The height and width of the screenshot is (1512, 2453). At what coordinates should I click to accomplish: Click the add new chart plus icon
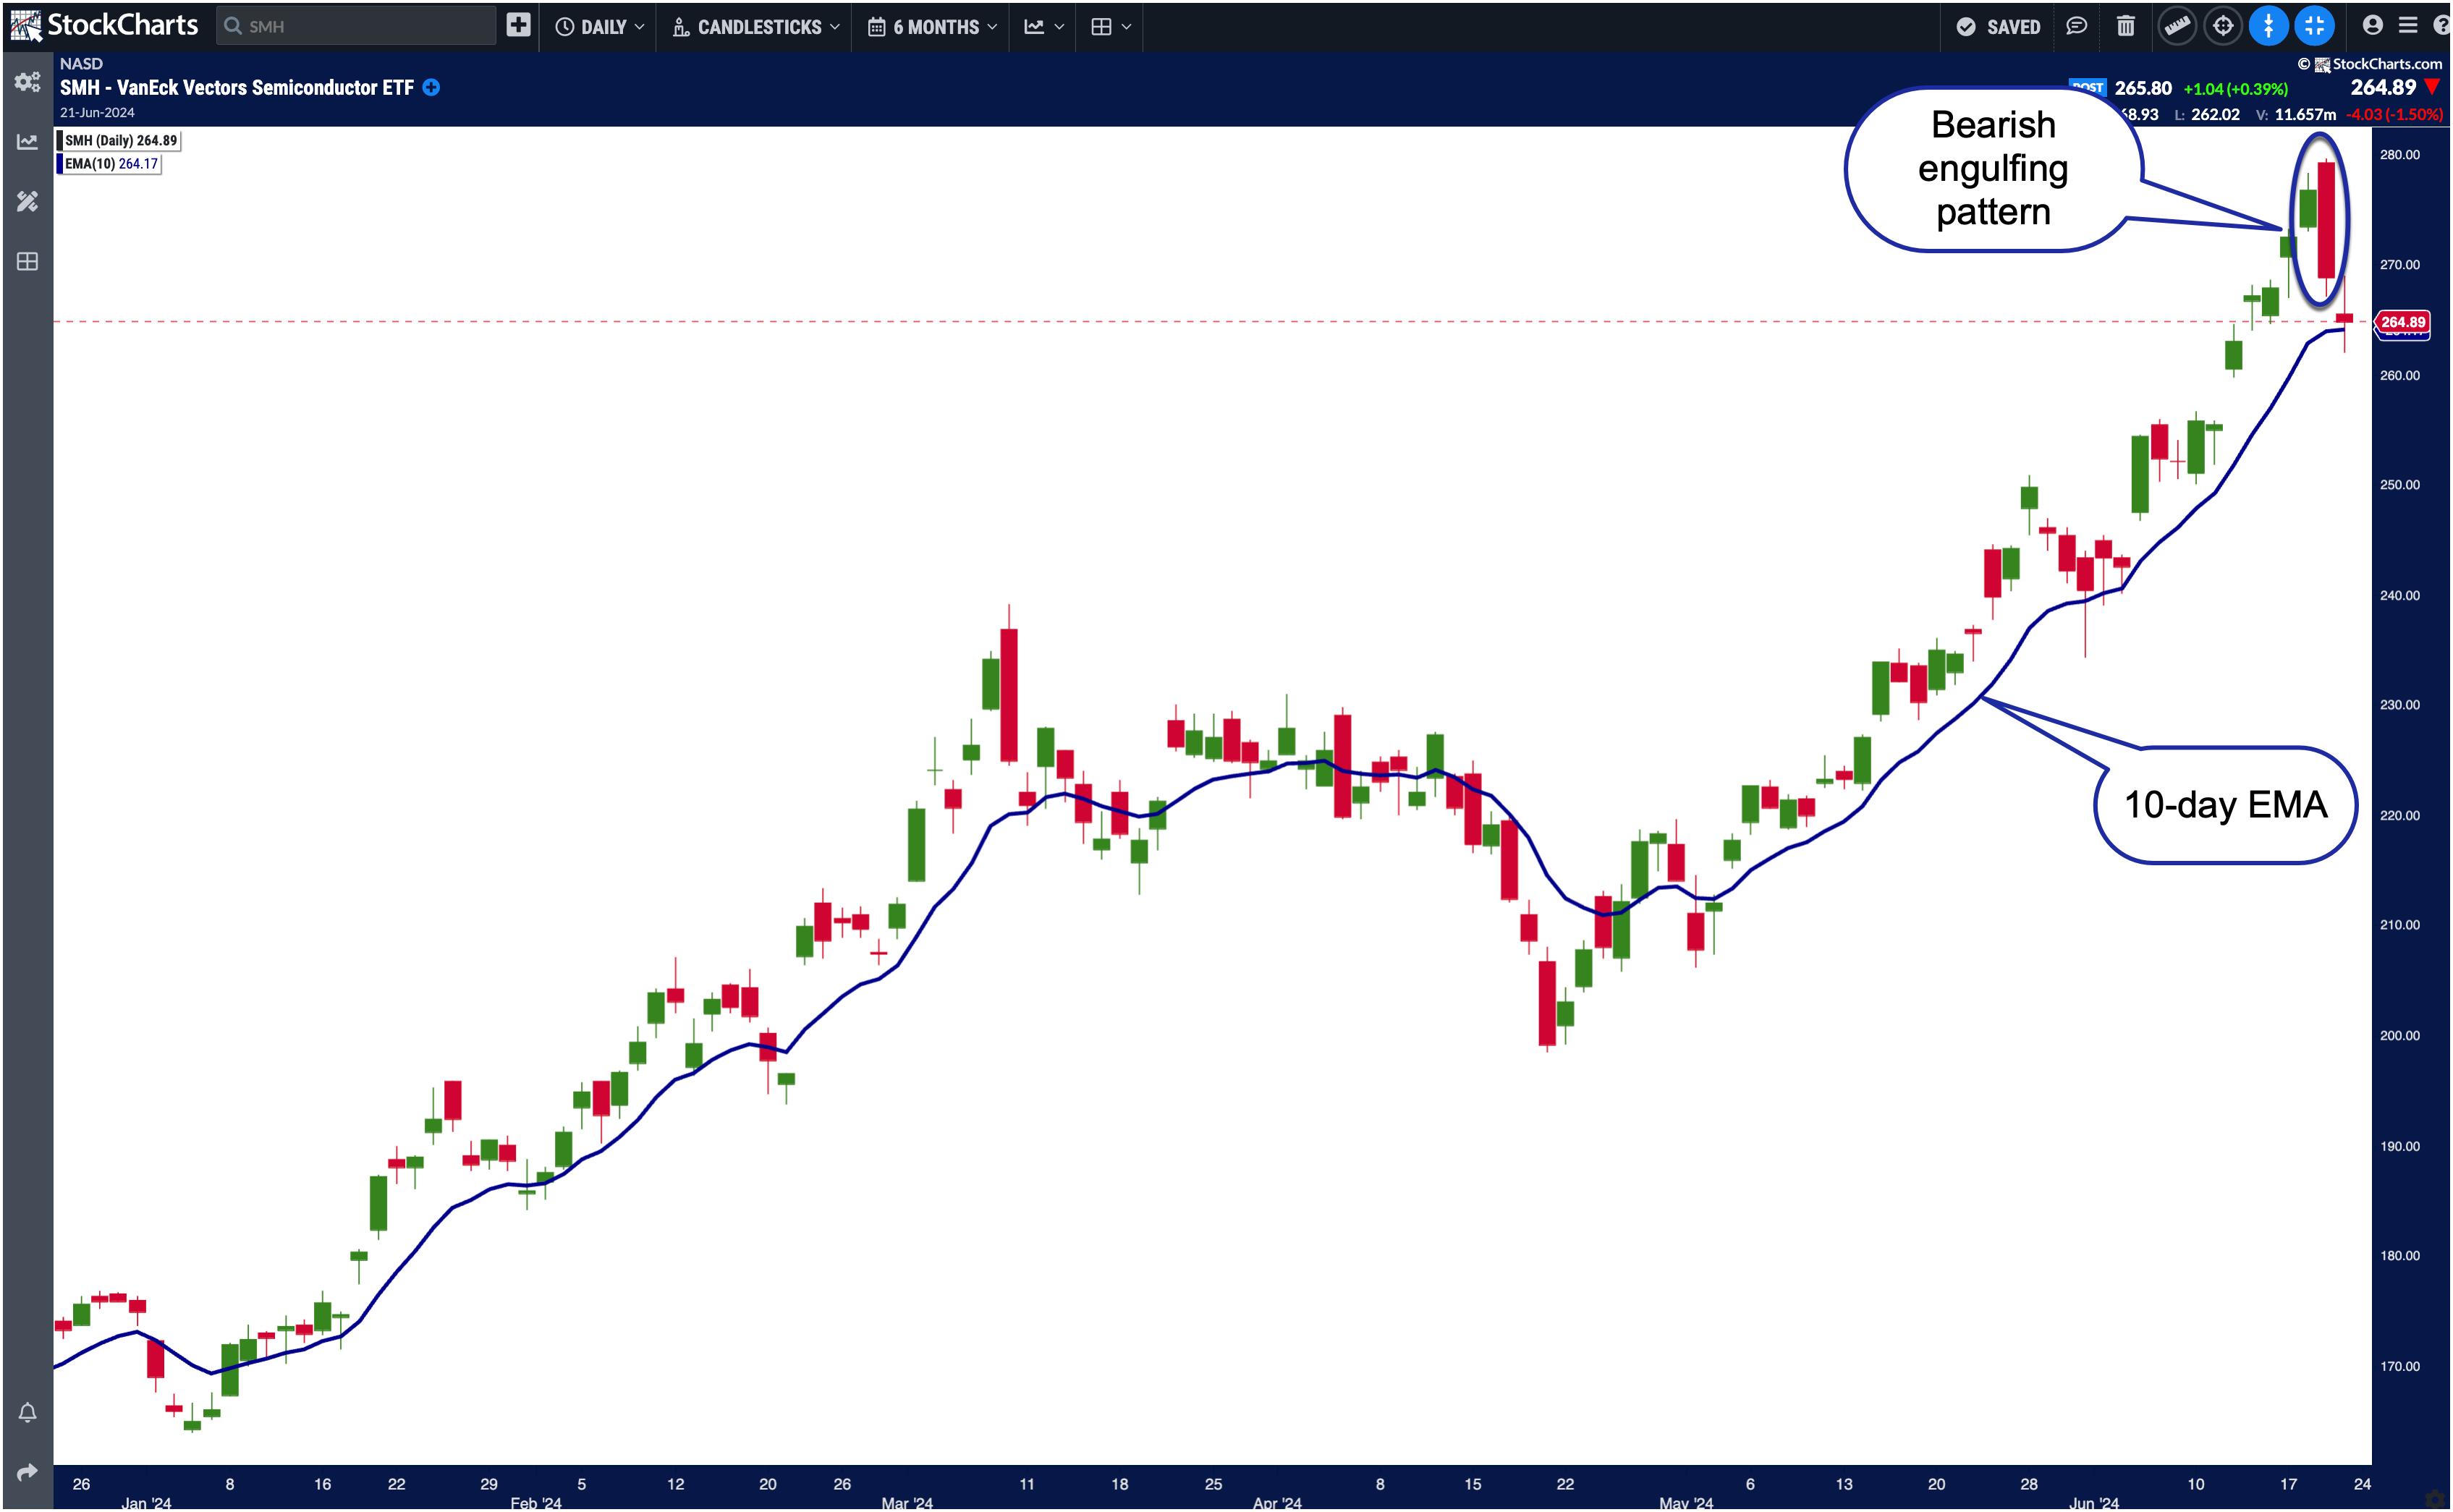pos(518,26)
